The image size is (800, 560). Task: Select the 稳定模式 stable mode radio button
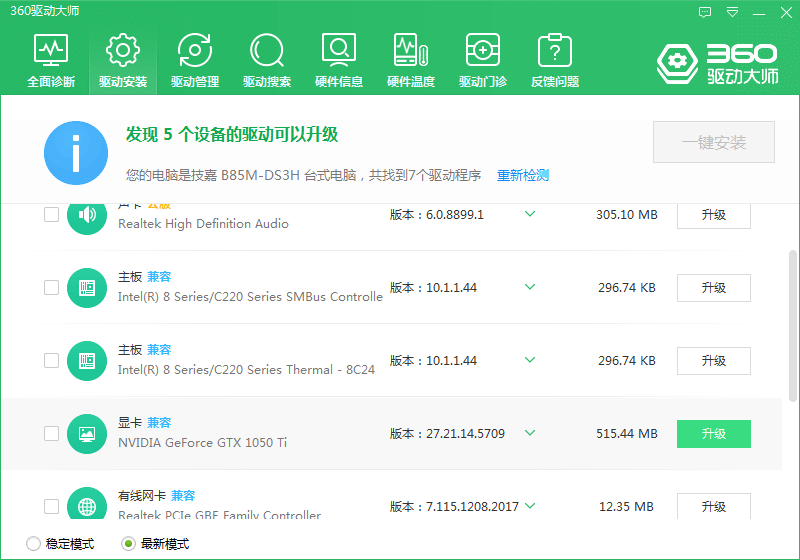click(x=33, y=544)
